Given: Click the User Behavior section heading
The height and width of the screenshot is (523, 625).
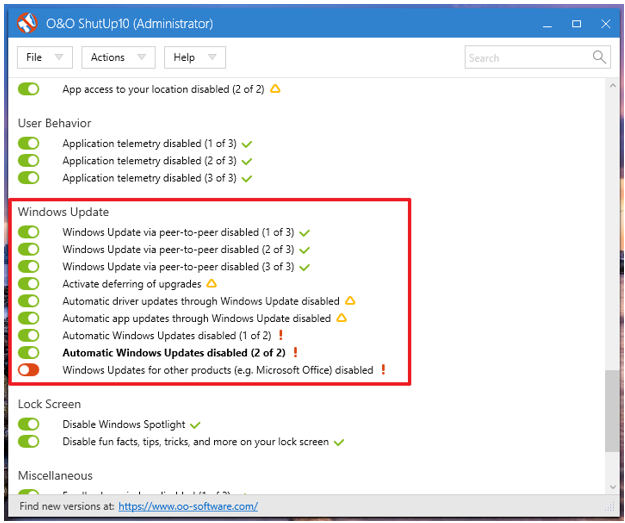Looking at the screenshot, I should [x=55, y=123].
